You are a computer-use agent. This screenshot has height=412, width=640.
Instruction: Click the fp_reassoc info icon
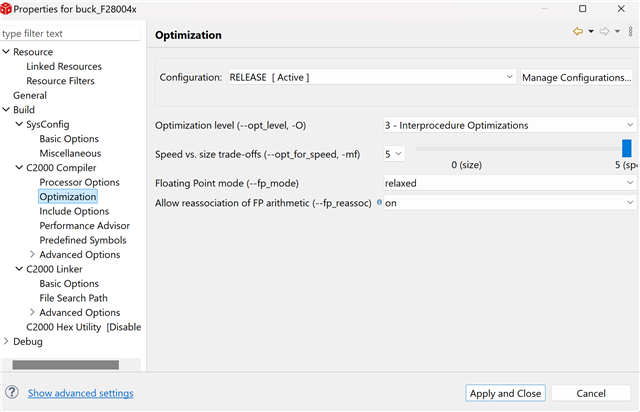click(379, 202)
